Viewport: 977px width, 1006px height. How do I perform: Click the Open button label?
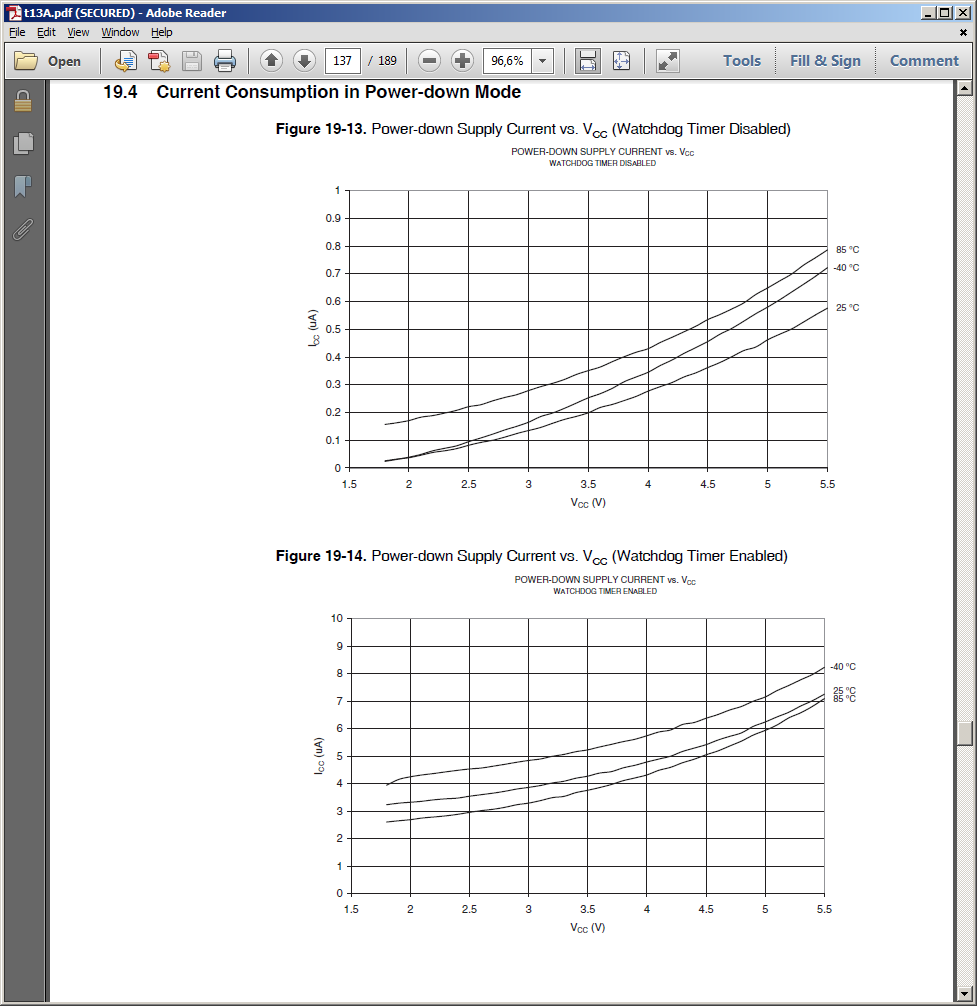click(64, 62)
